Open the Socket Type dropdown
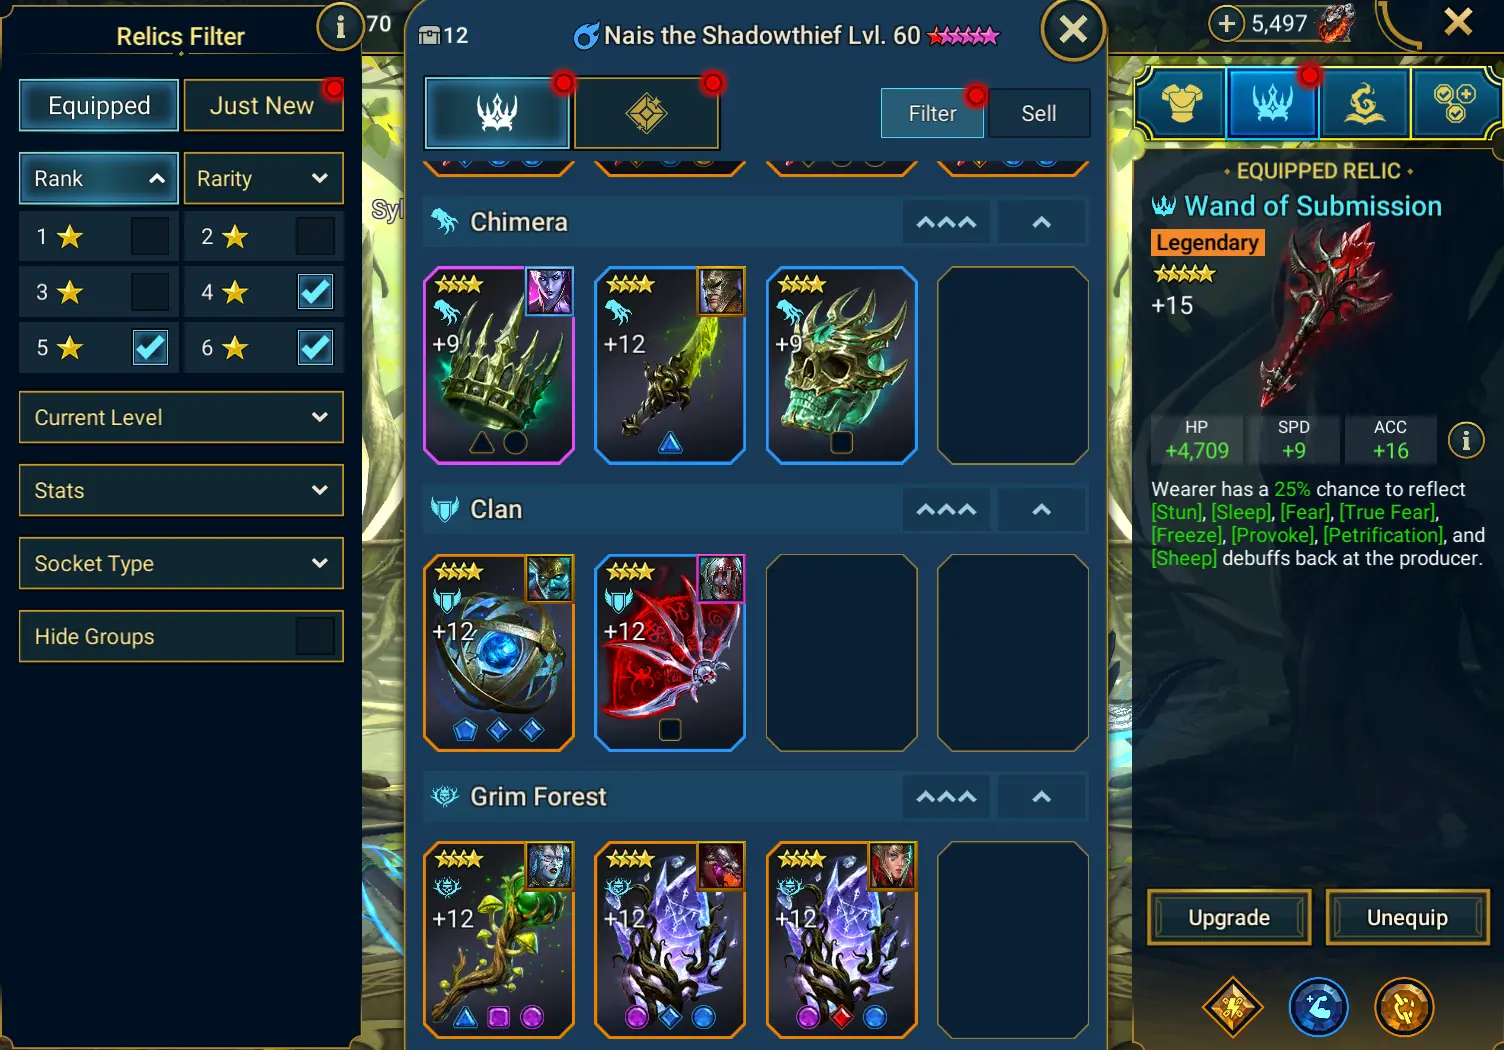Viewport: 1504px width, 1050px height. pyautogui.click(x=181, y=563)
